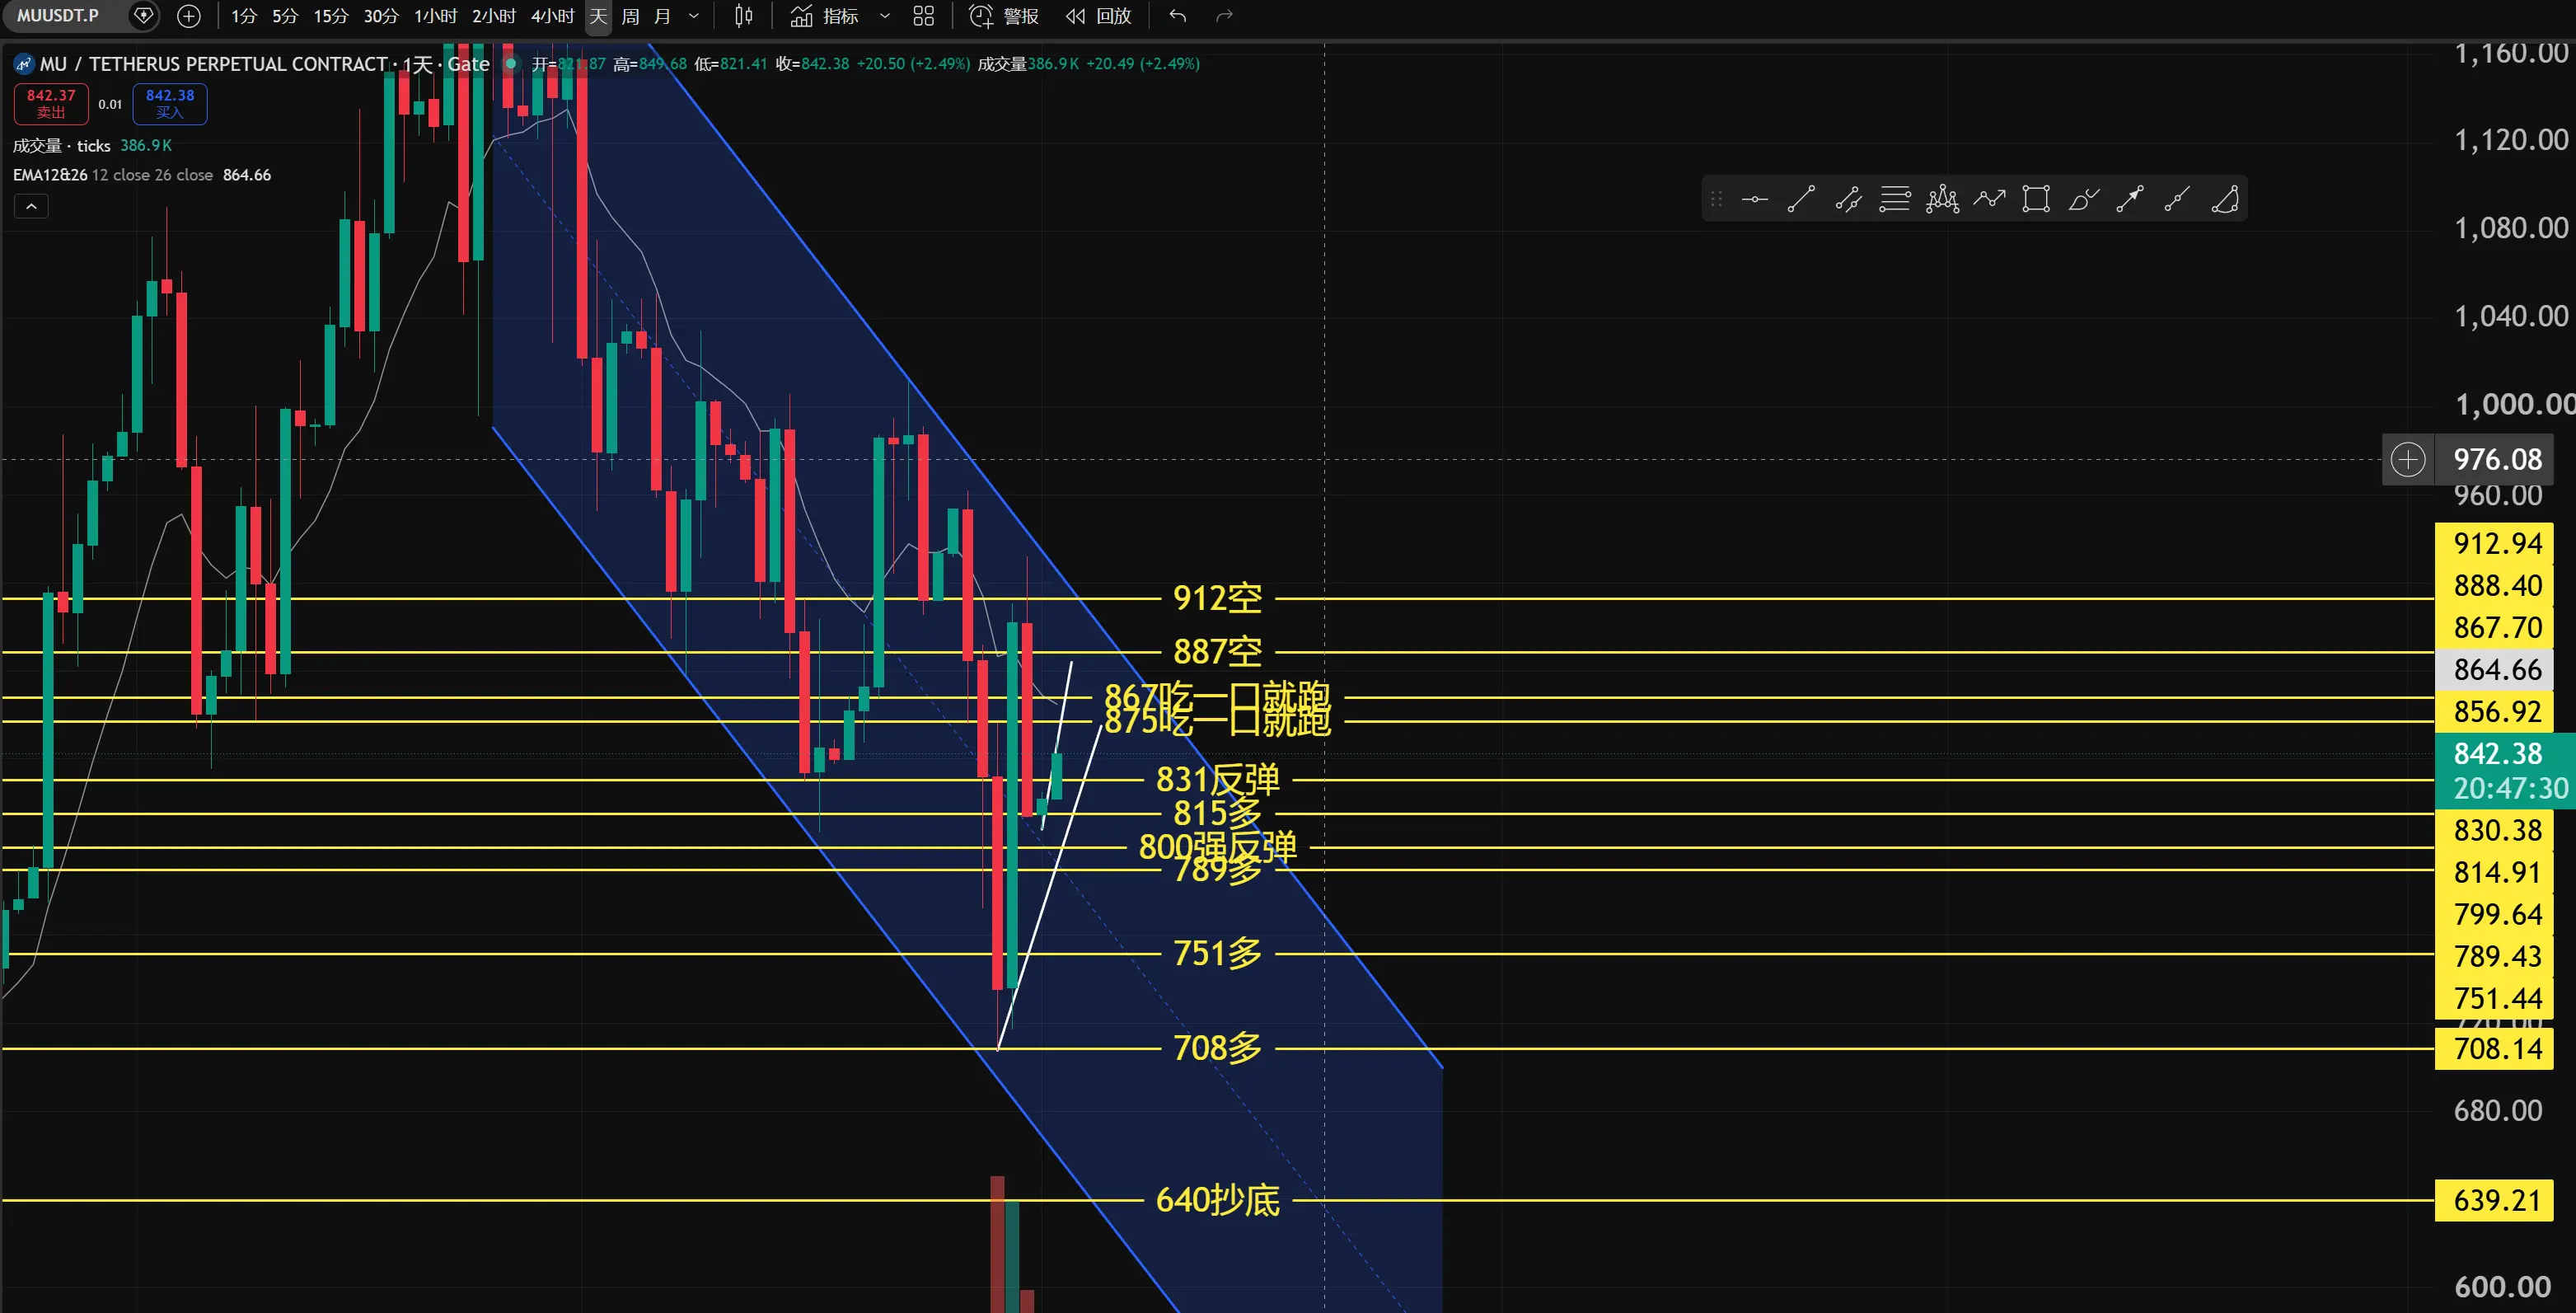Click the 751多 line label
This screenshot has width=2576, height=1313.
click(x=1217, y=953)
